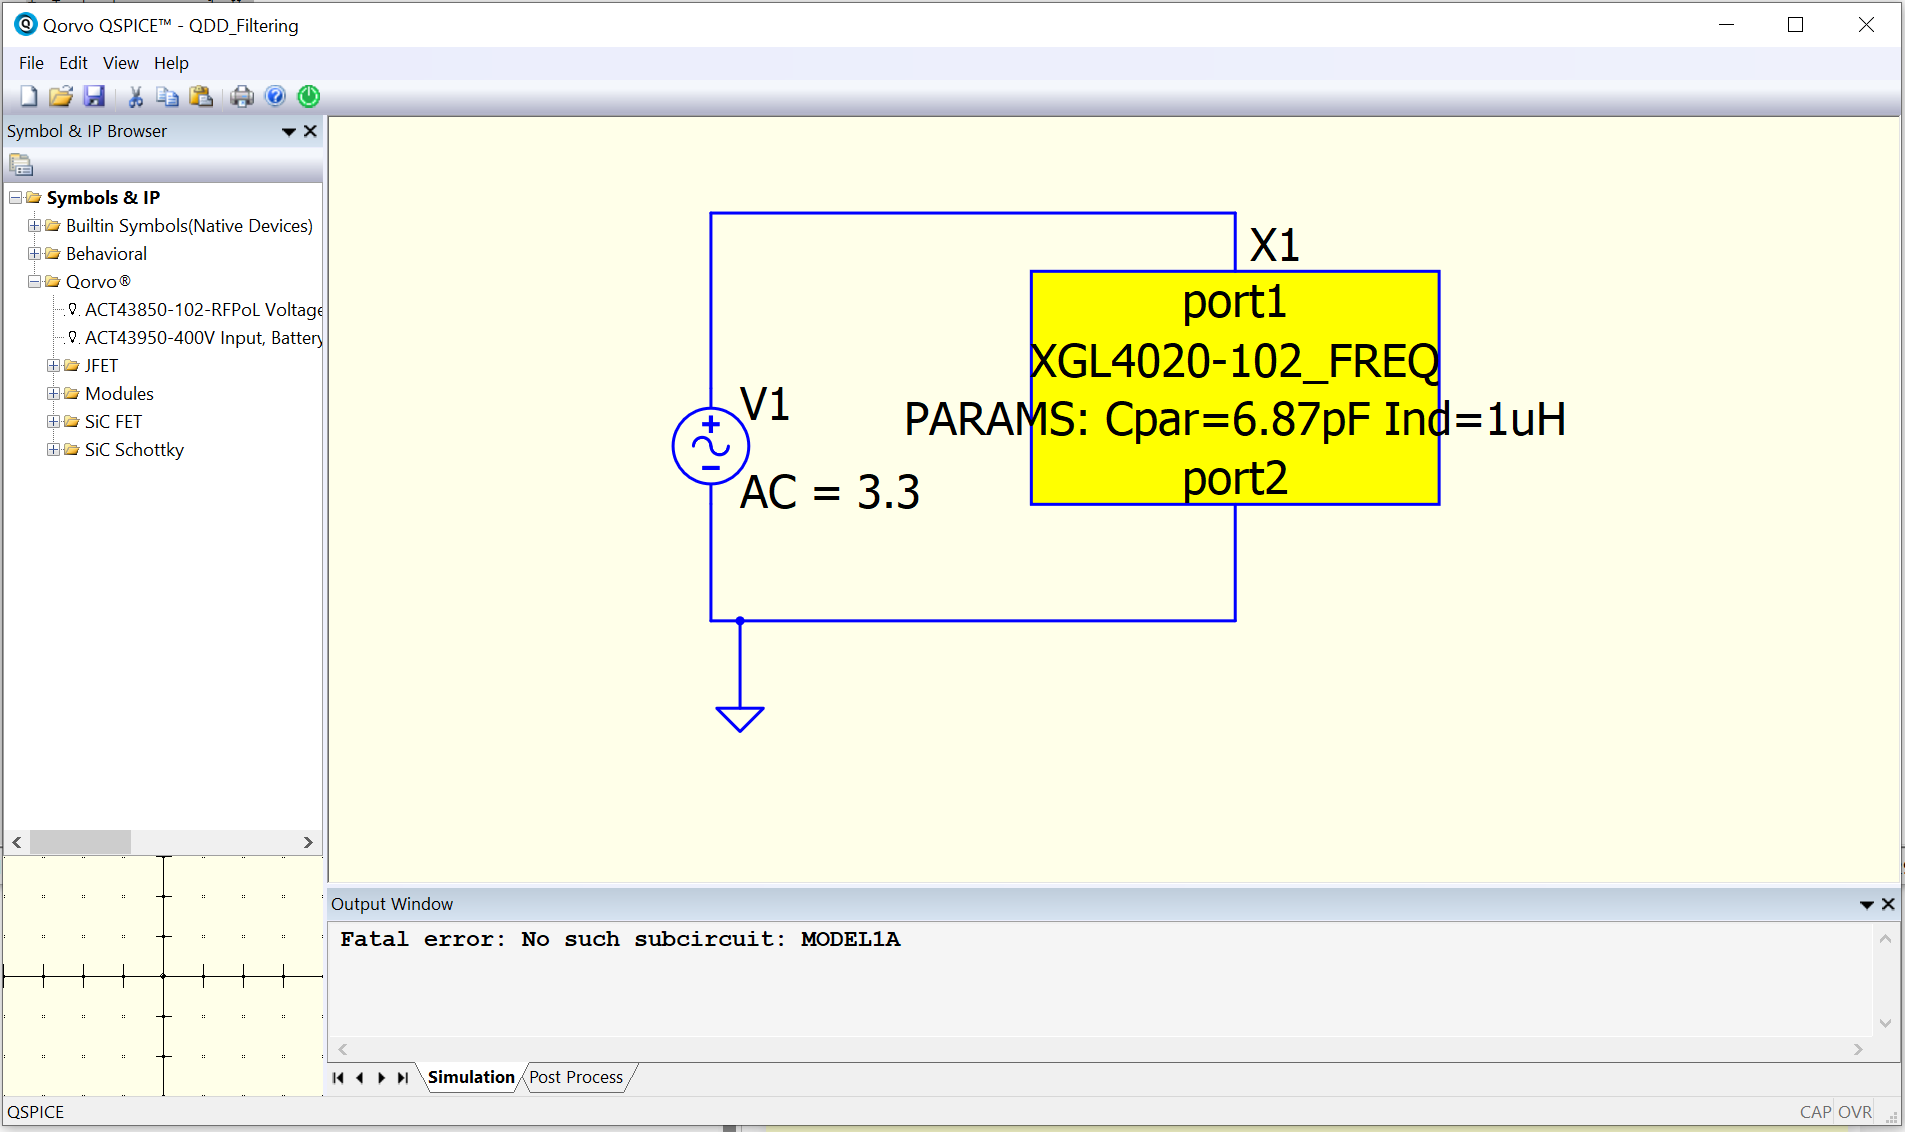This screenshot has width=1905, height=1132.
Task: Select the Builtin Symbols(Native Devices) label
Action: click(189, 226)
